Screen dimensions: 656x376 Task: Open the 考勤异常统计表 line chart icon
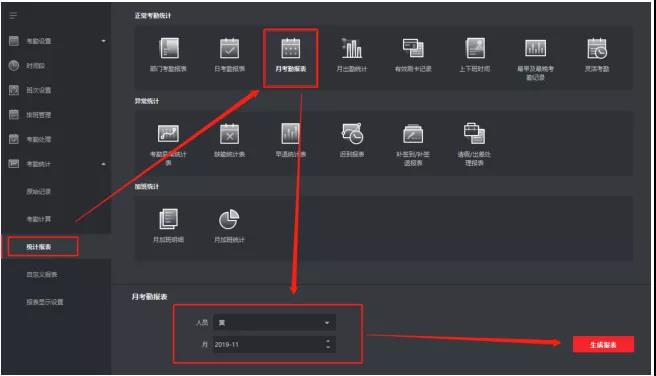click(x=168, y=134)
